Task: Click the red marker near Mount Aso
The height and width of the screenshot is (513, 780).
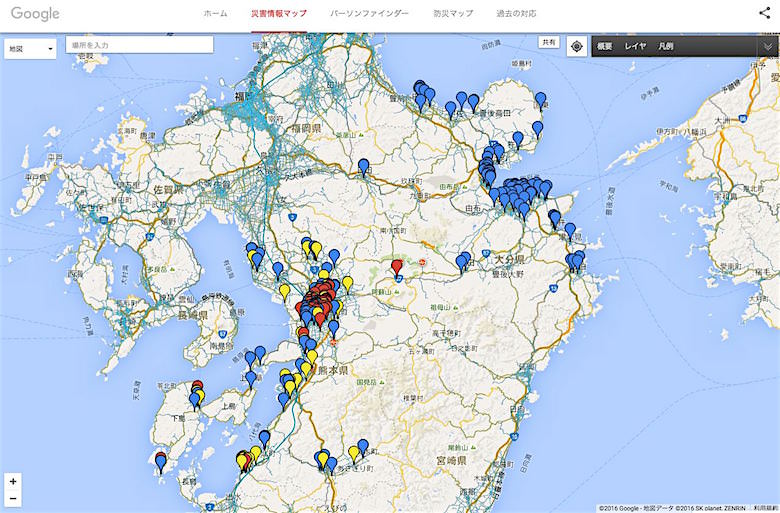Action: (x=397, y=266)
